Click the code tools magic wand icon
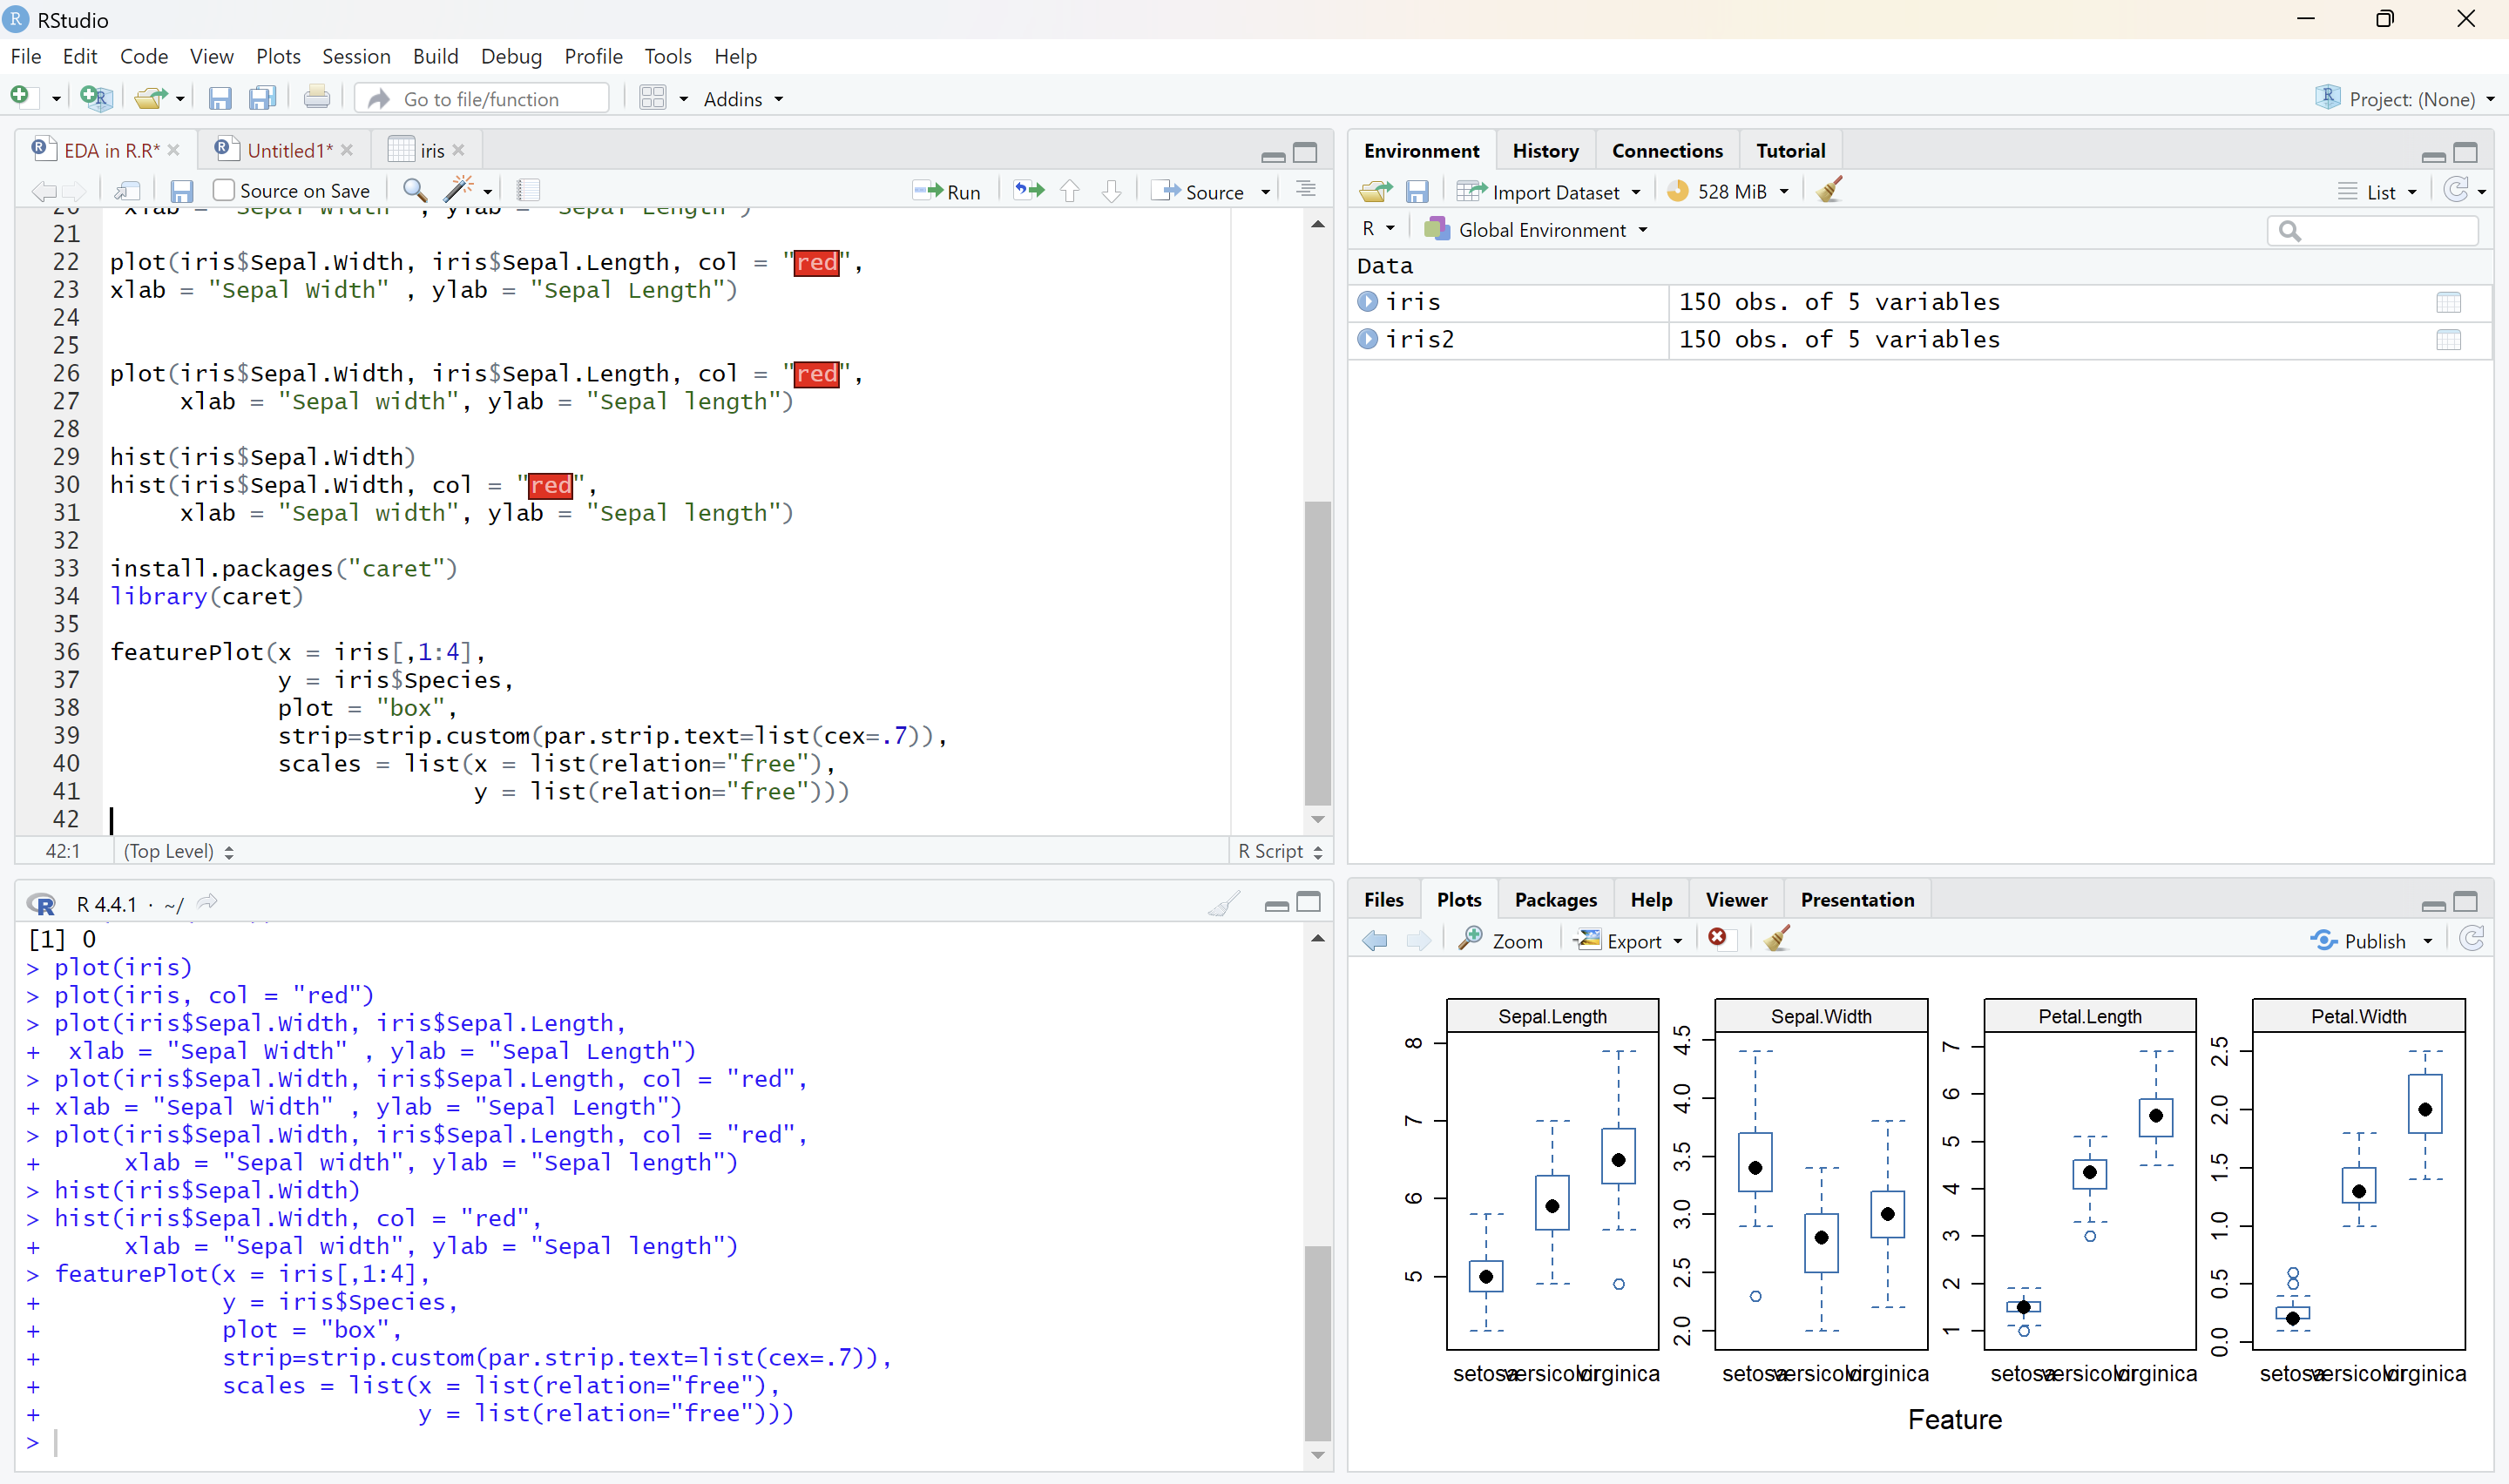The height and width of the screenshot is (1484, 2509). (x=459, y=189)
